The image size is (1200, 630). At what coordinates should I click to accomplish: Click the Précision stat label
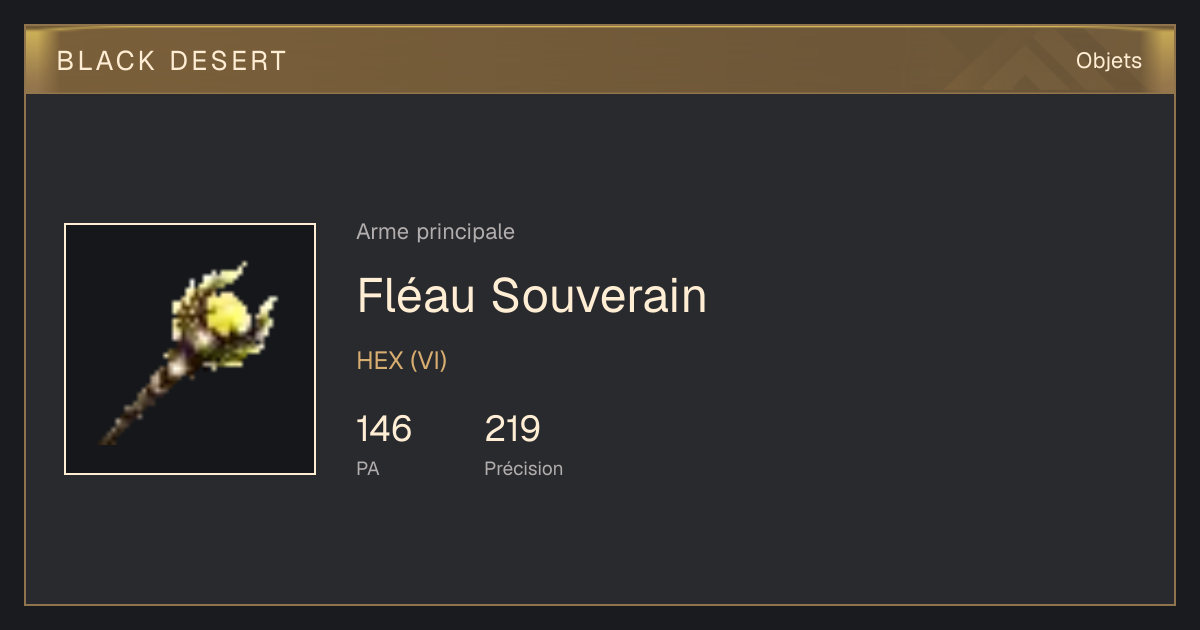523,468
